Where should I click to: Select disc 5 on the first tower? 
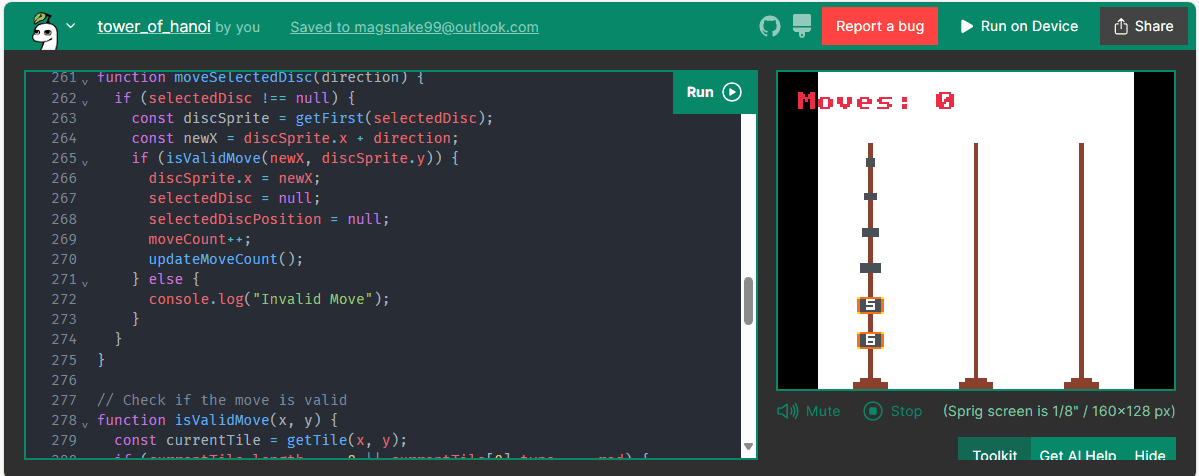point(870,305)
